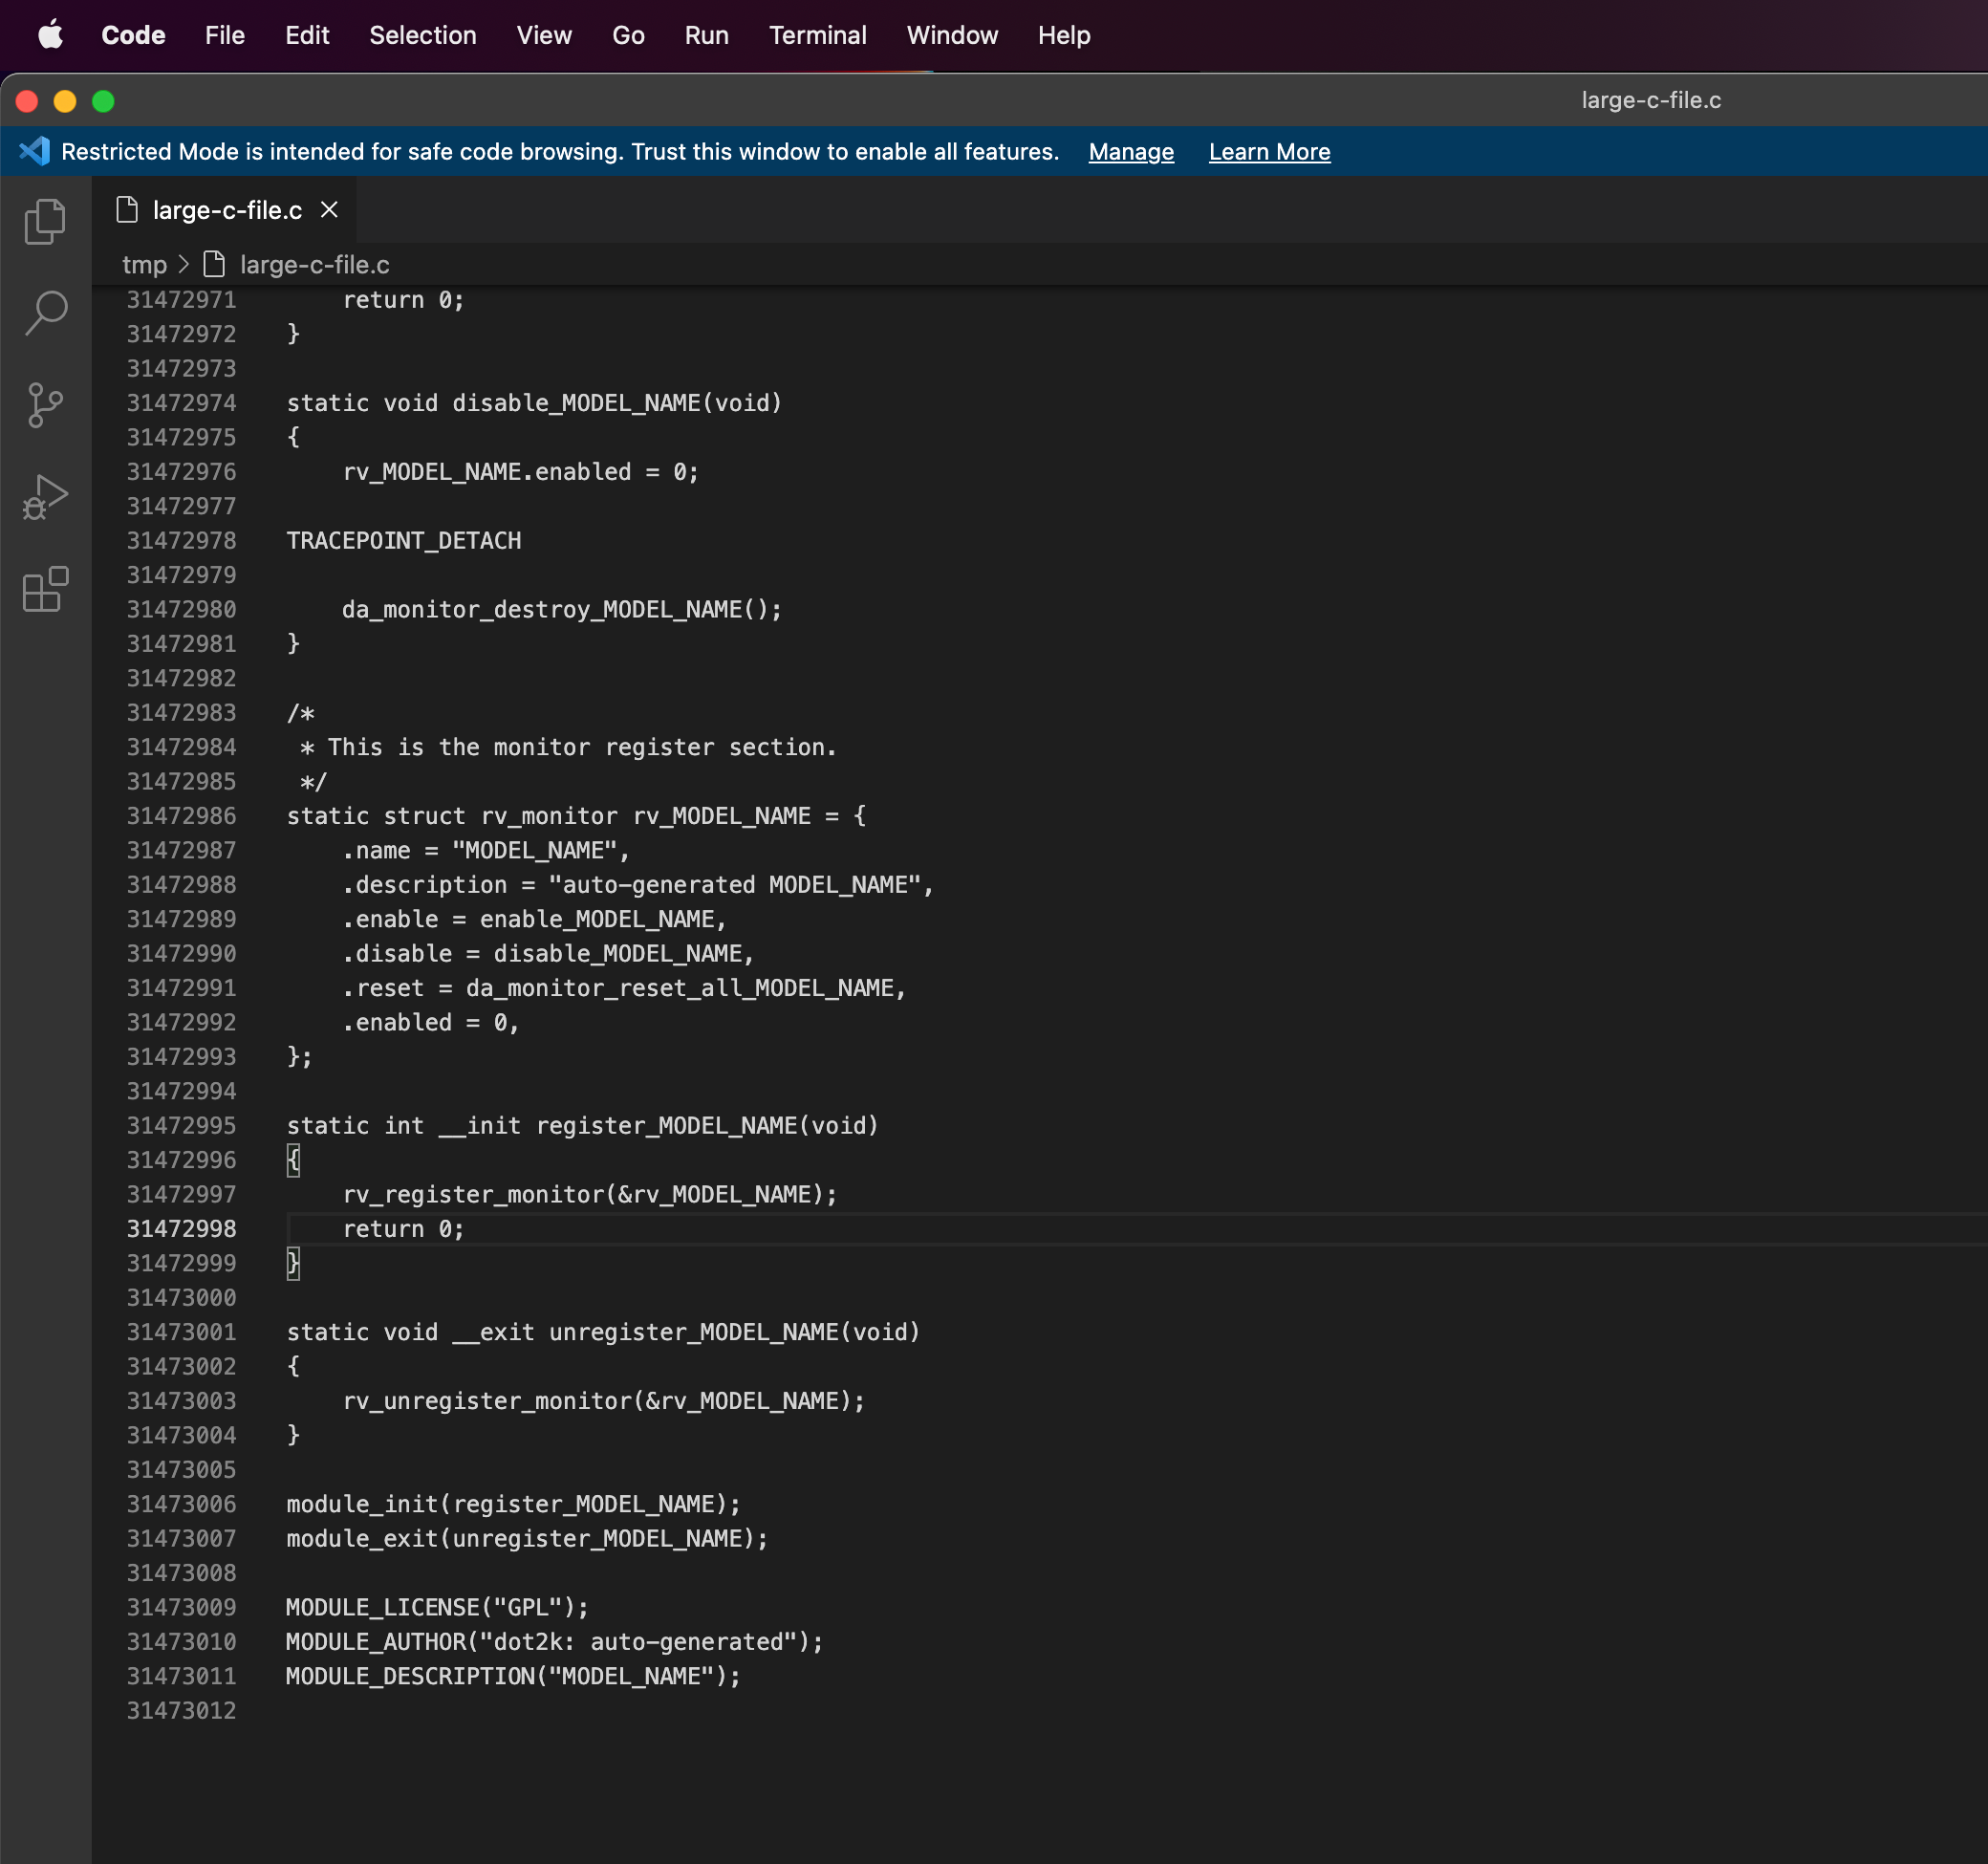This screenshot has height=1864, width=1988.
Task: Open the Terminal menu
Action: pyautogui.click(x=817, y=35)
